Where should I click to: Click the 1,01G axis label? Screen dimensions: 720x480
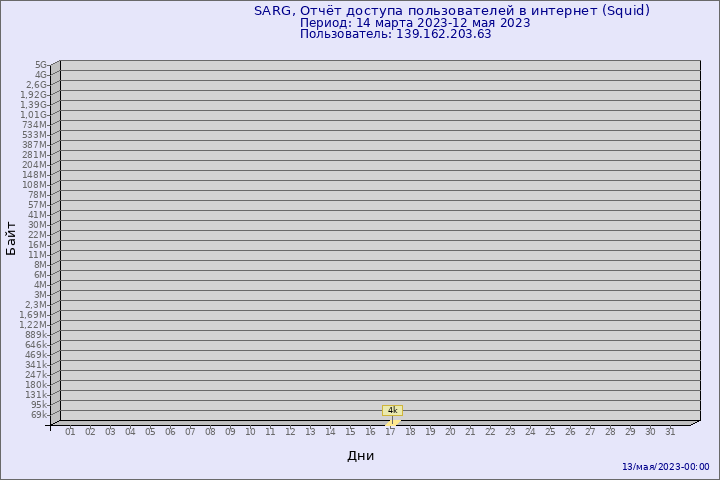34,115
